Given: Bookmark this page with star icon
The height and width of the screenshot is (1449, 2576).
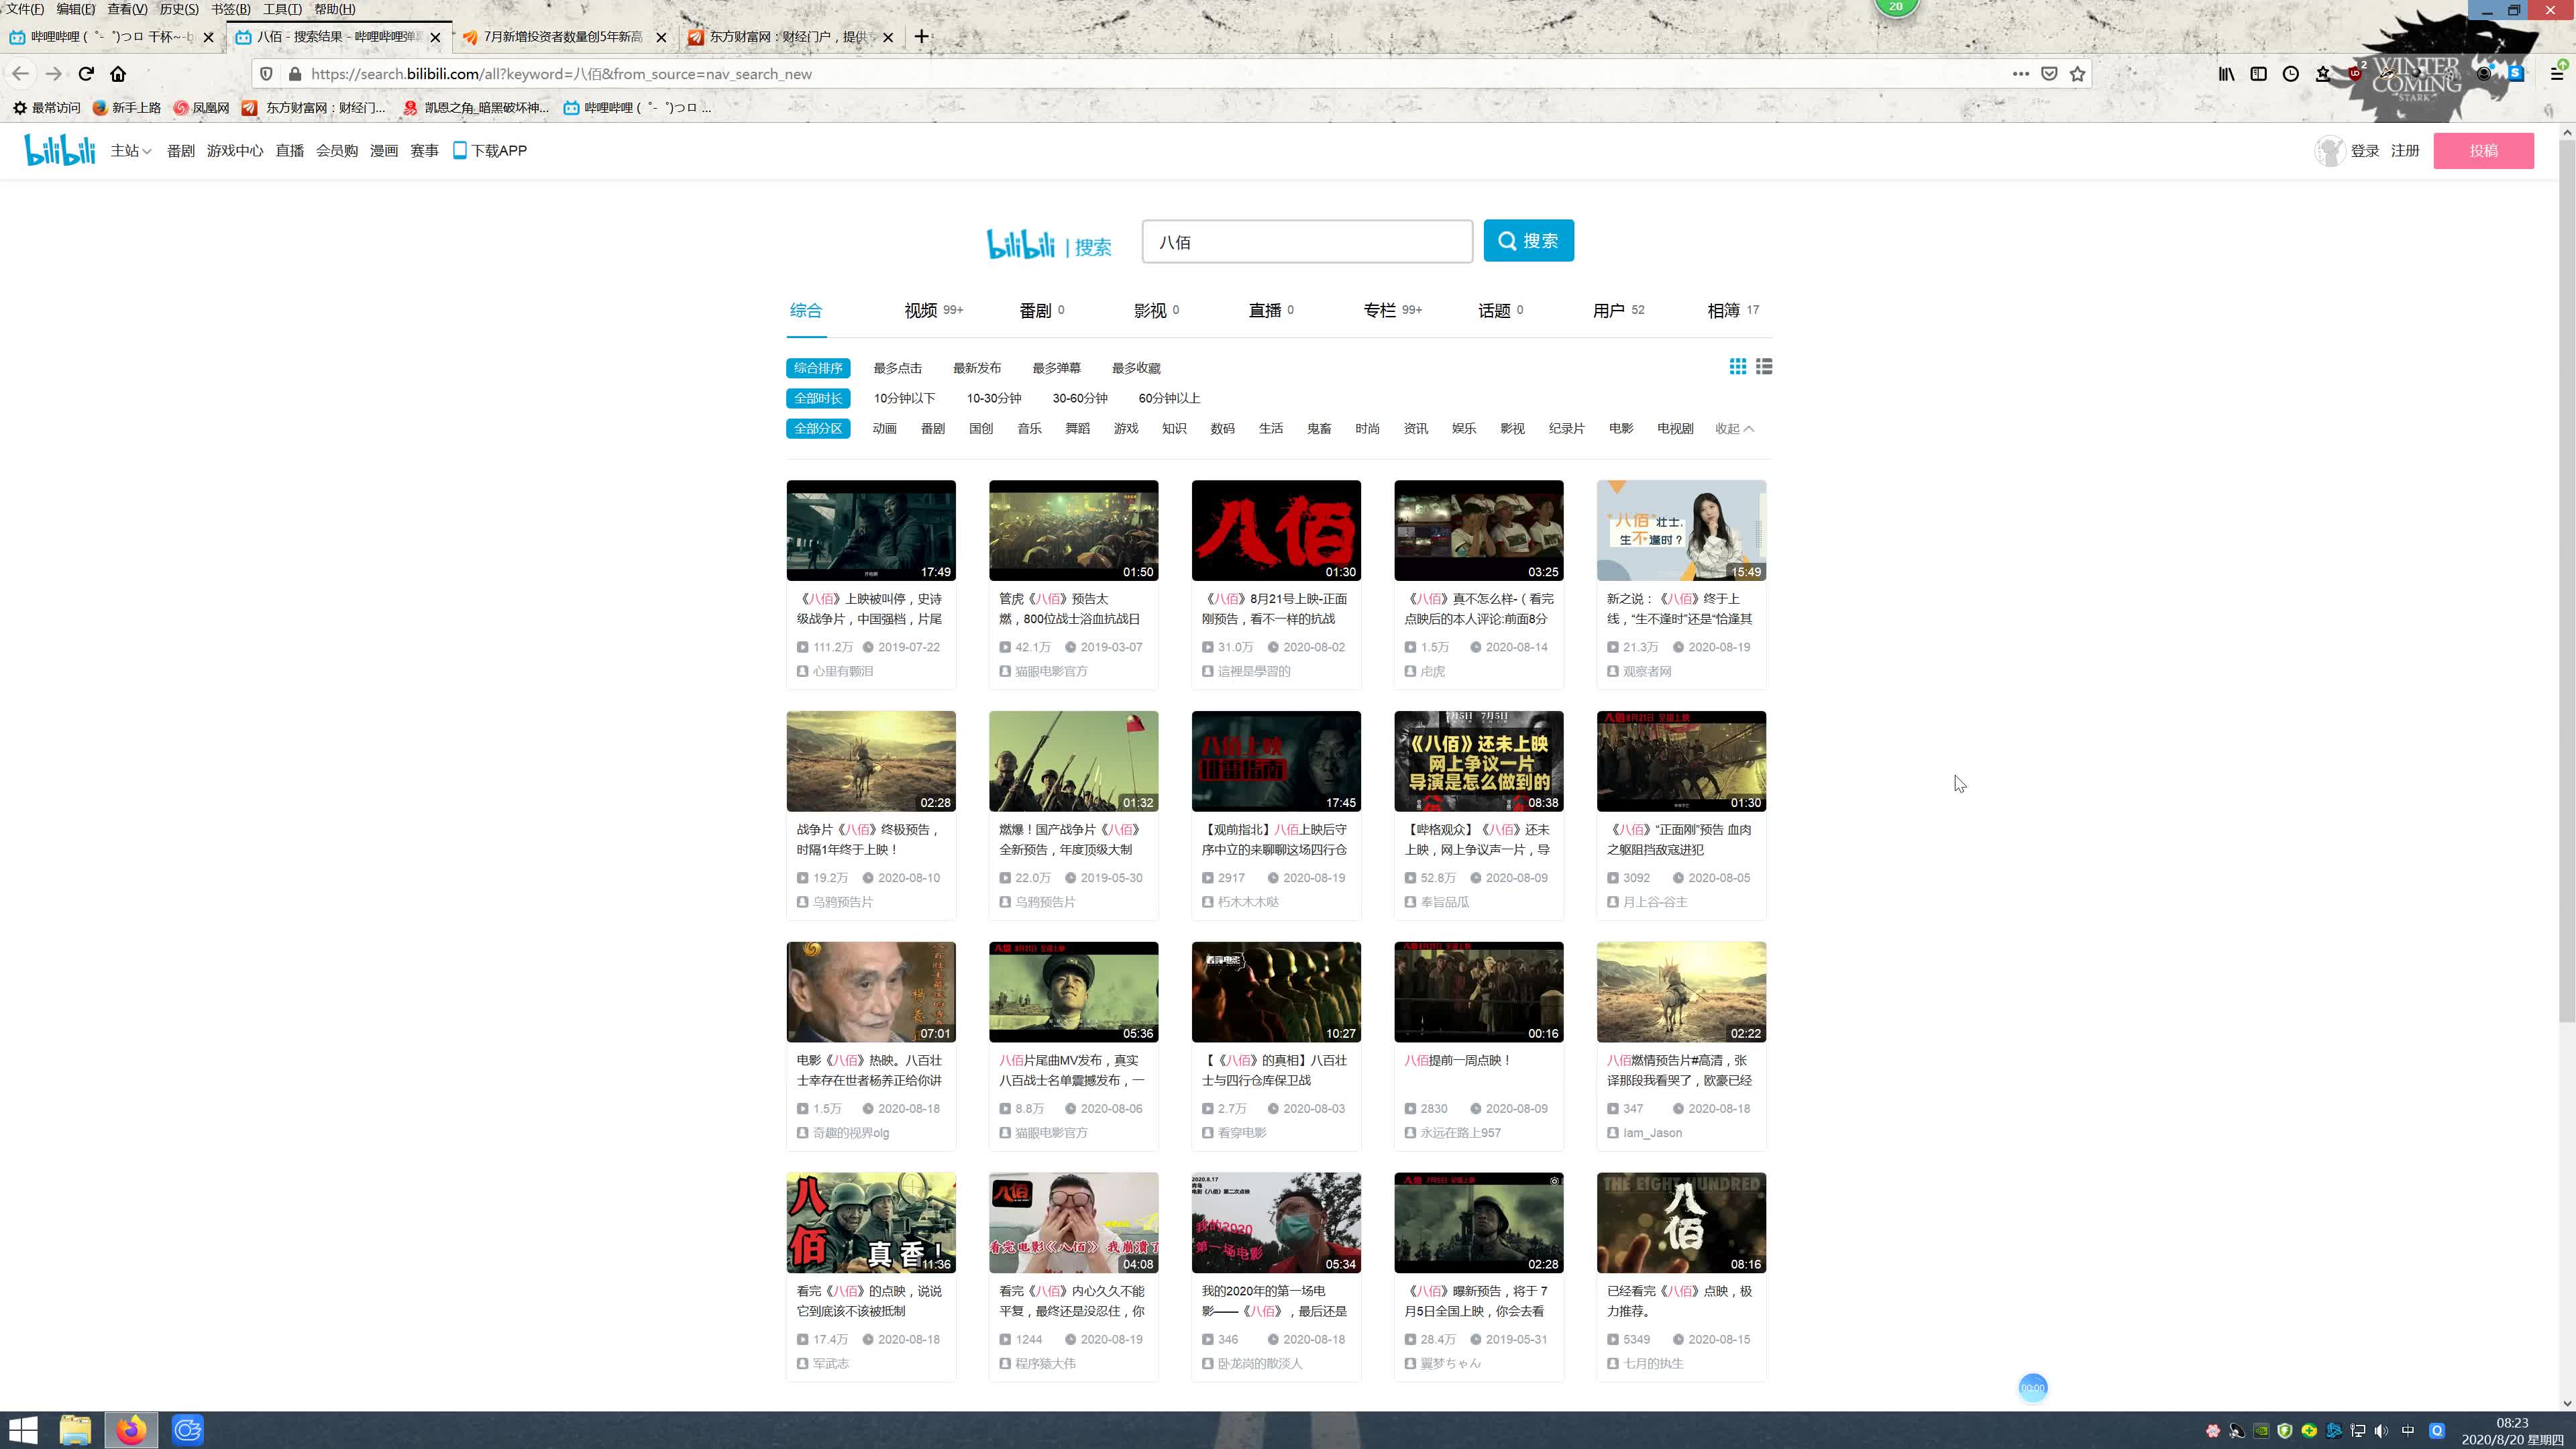Looking at the screenshot, I should click(2077, 74).
